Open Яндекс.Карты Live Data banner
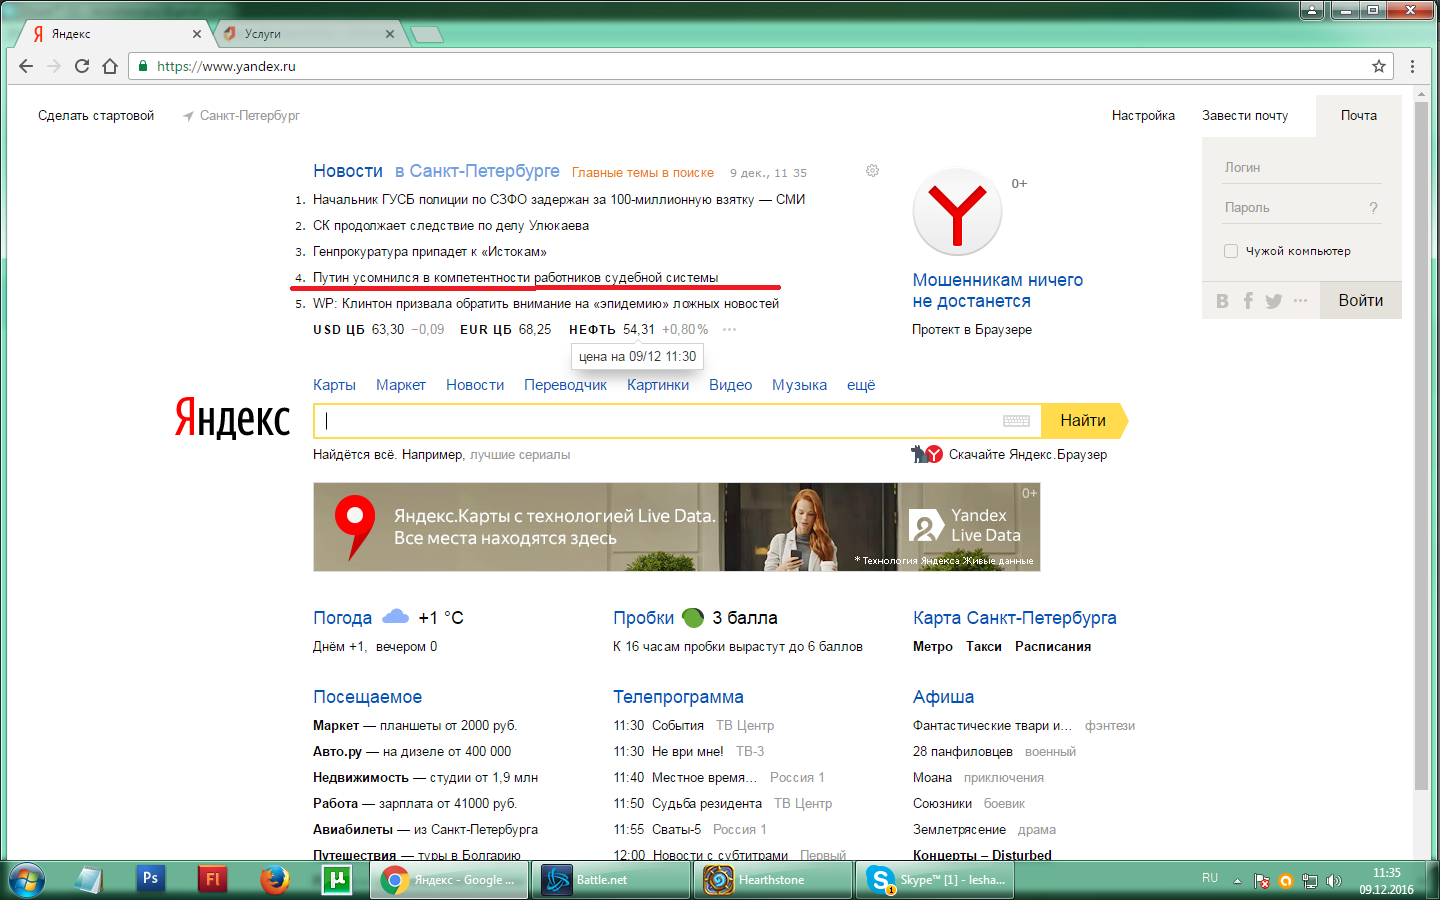1440x900 pixels. pyautogui.click(x=676, y=527)
